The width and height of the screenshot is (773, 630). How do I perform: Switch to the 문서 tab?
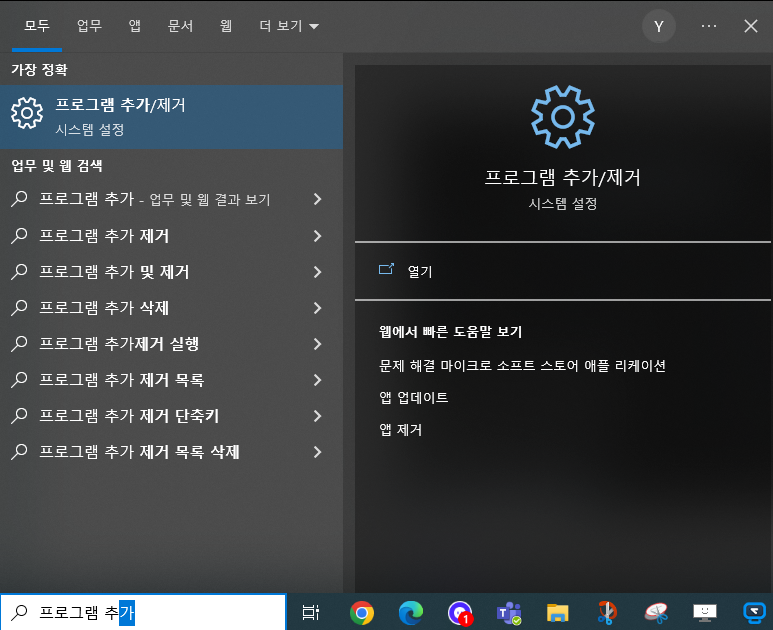[x=180, y=26]
